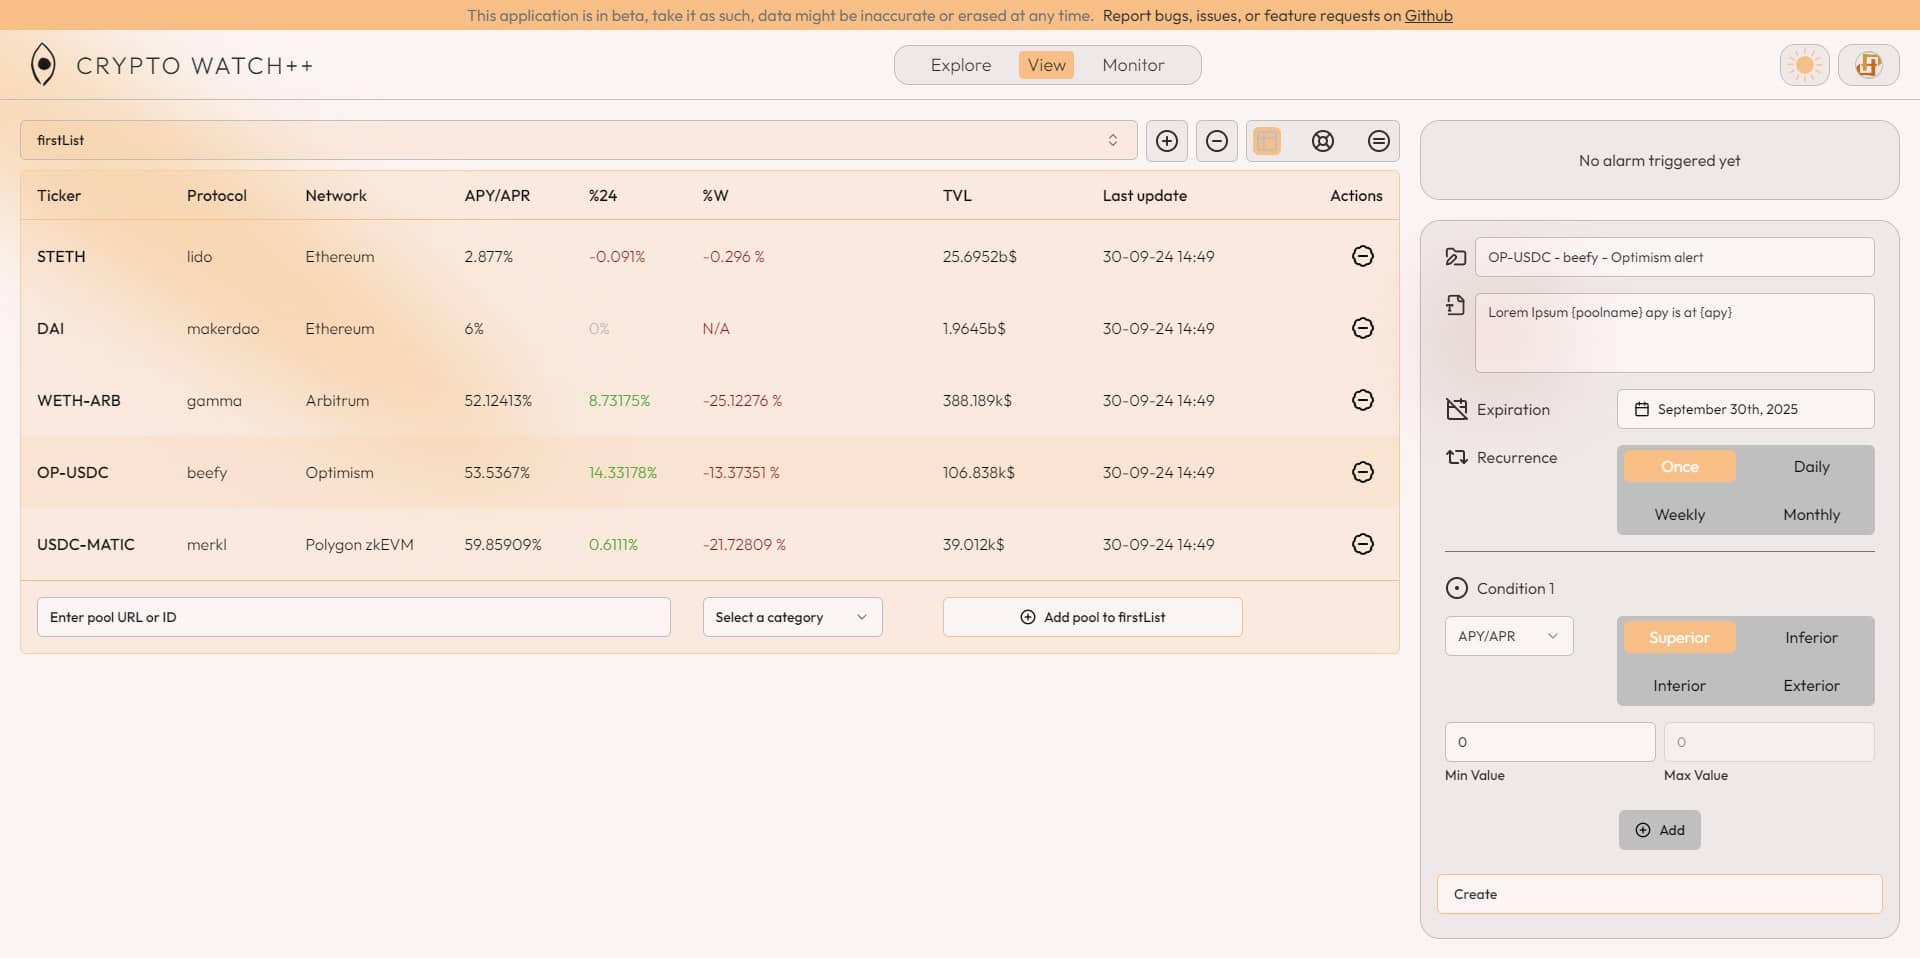The width and height of the screenshot is (1920, 958).
Task: Click the alert message note icon
Action: [1456, 305]
